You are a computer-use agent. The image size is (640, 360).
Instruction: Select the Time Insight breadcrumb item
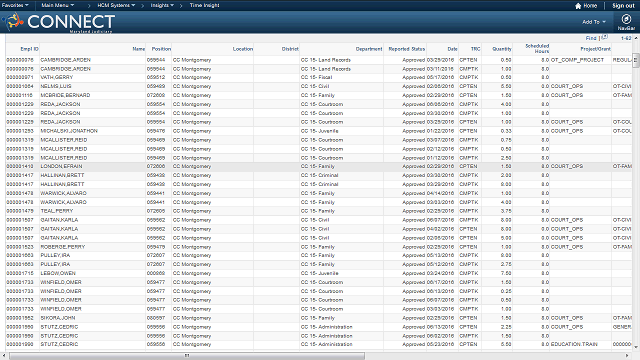tap(204, 5)
